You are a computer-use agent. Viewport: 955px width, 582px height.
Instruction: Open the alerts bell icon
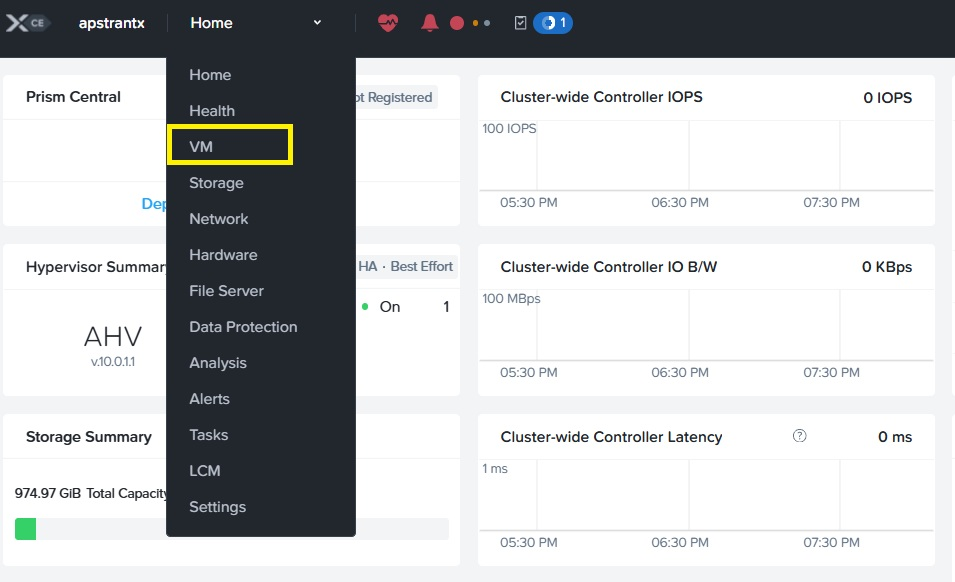tap(430, 23)
